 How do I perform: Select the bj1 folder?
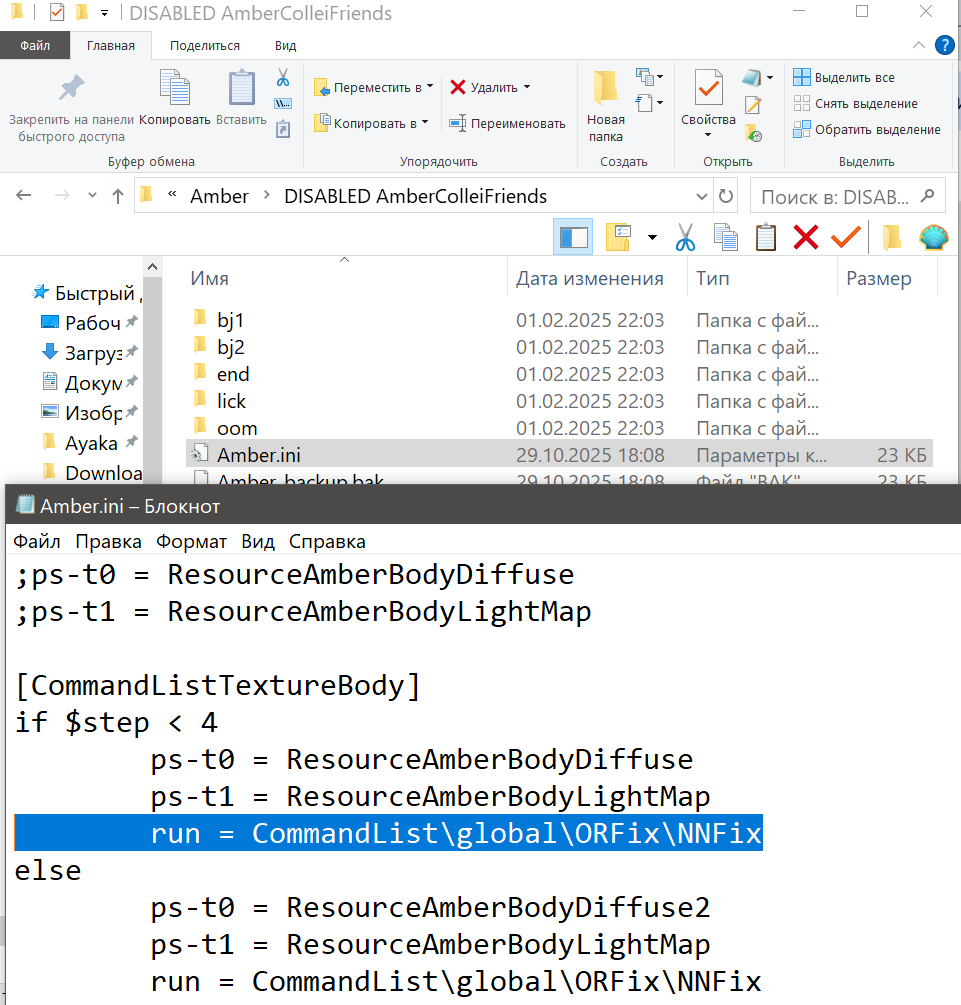pos(230,320)
